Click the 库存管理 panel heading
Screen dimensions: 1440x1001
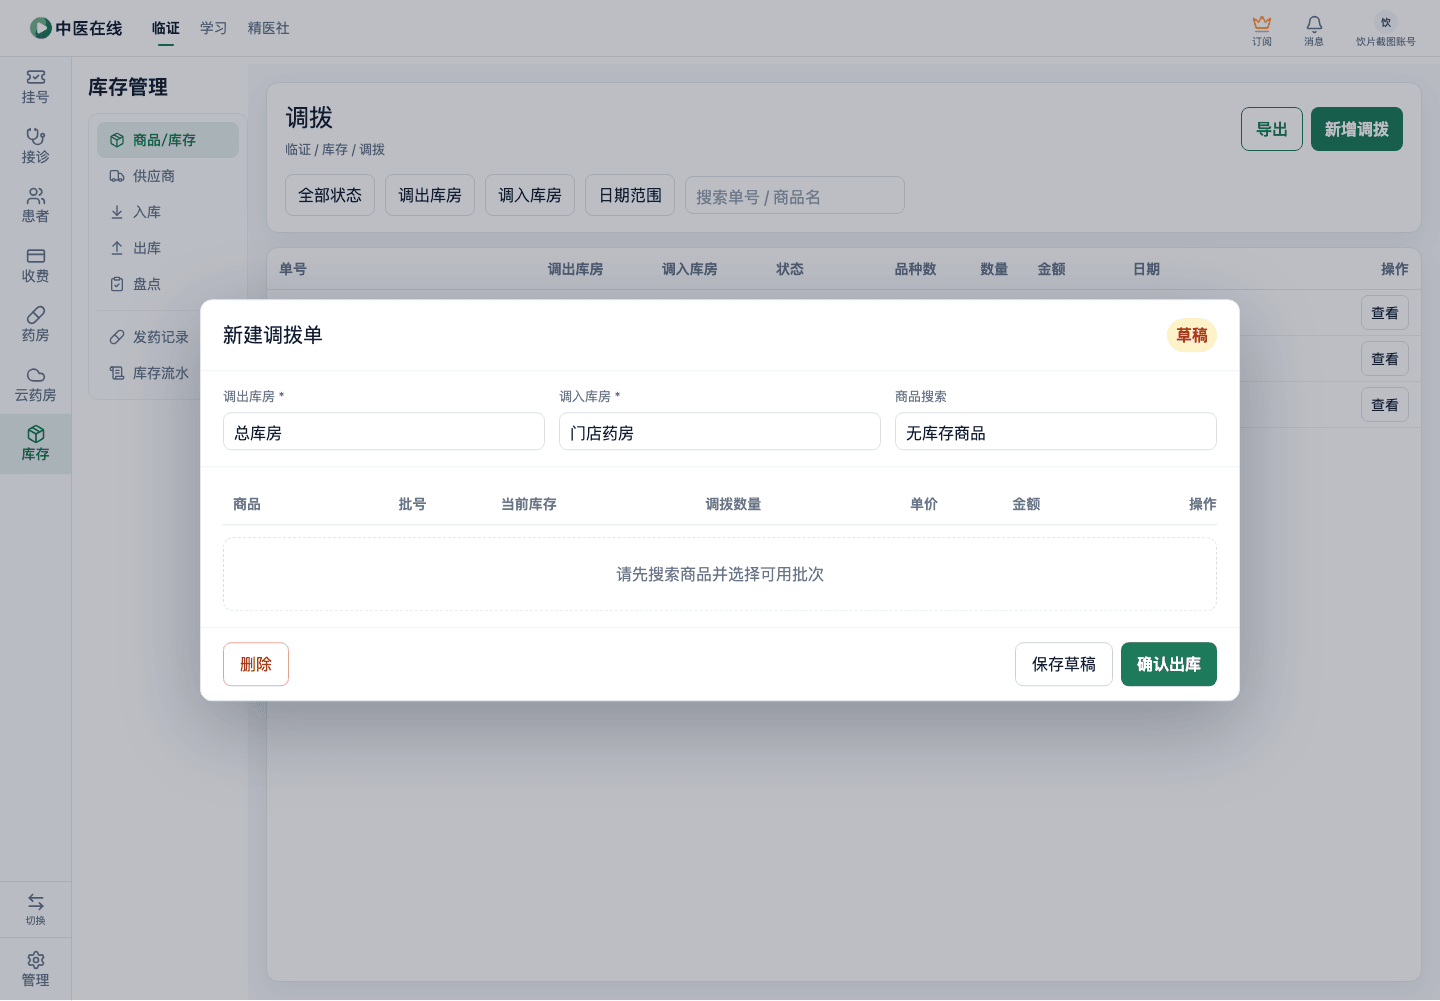click(128, 87)
